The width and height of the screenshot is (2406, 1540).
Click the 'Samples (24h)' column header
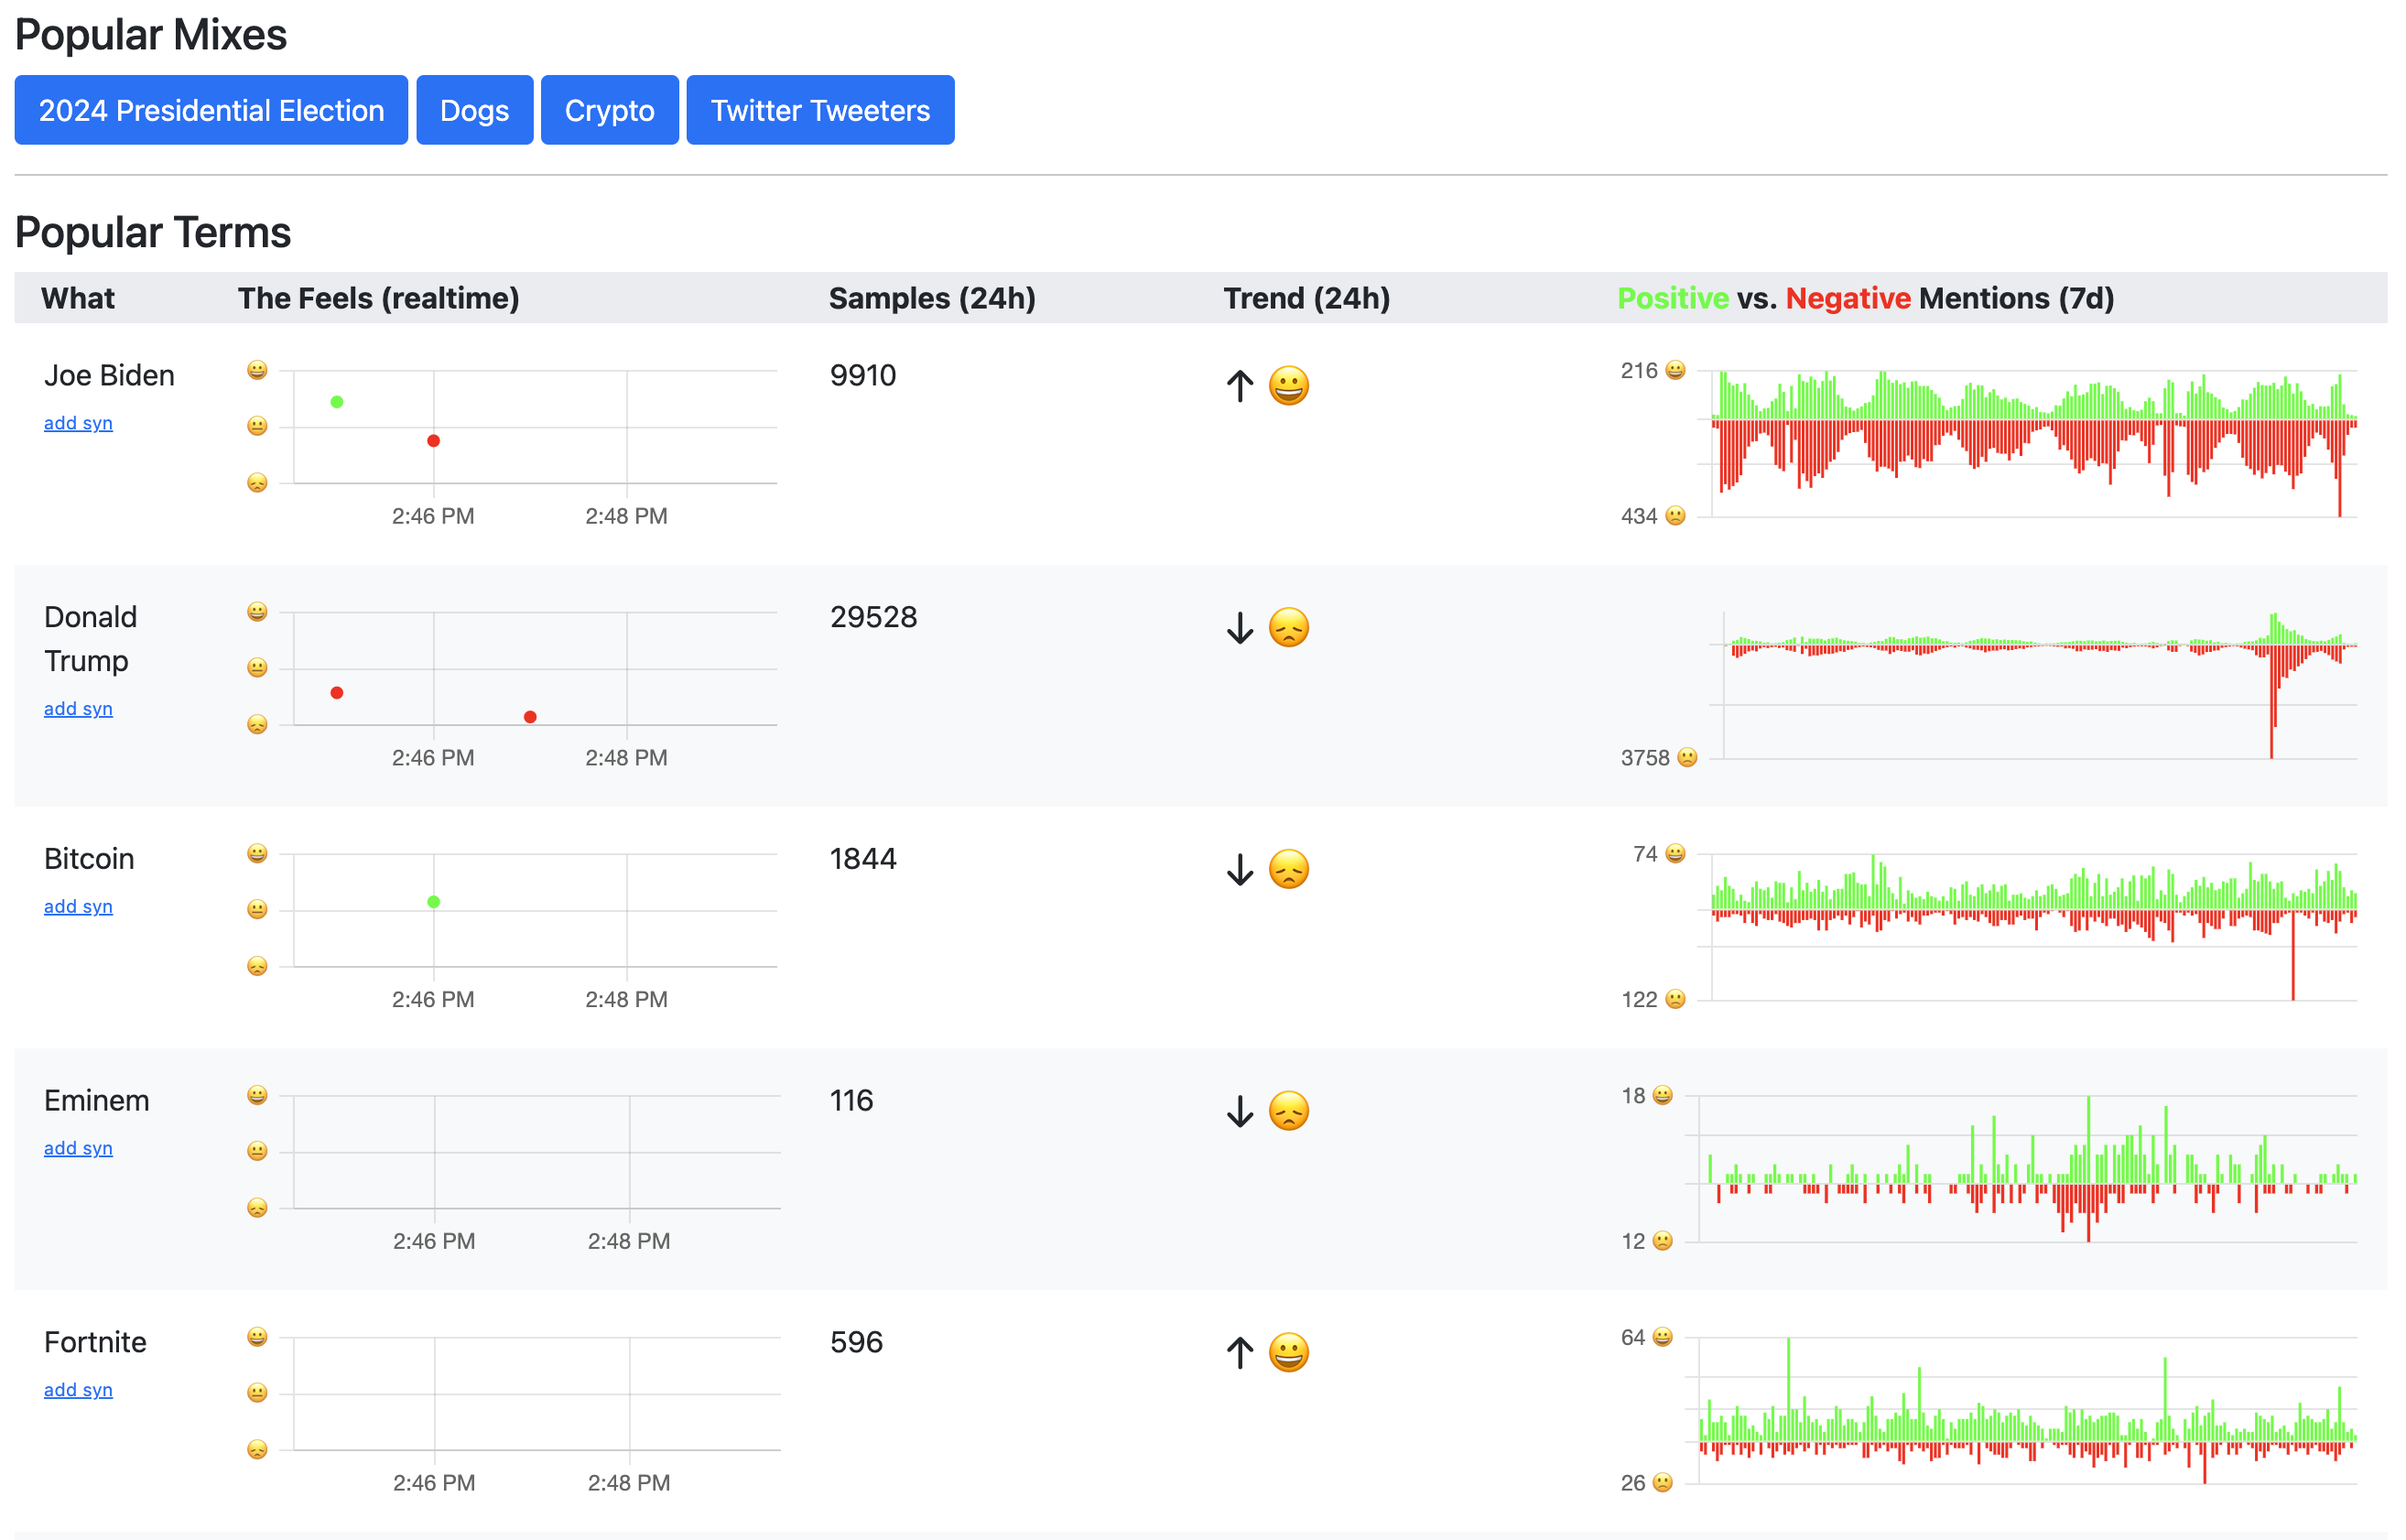tap(932, 298)
